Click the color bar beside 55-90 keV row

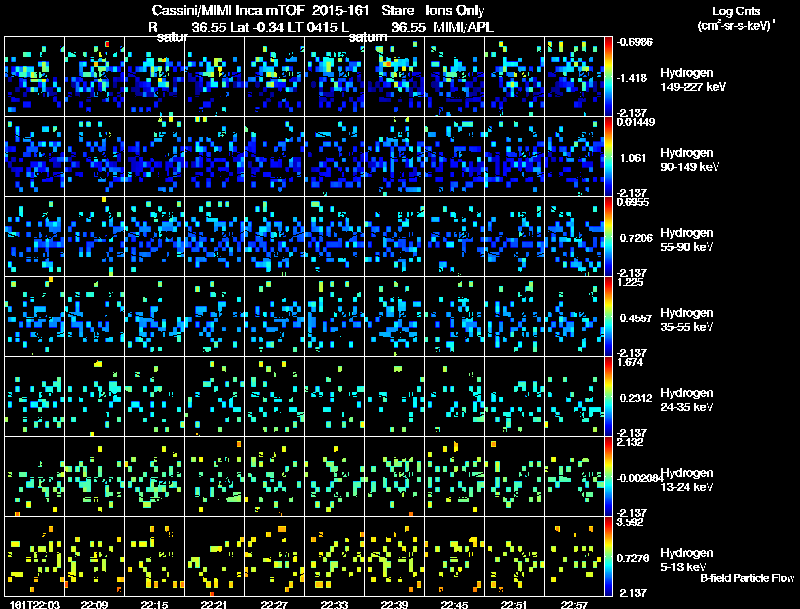(608, 237)
